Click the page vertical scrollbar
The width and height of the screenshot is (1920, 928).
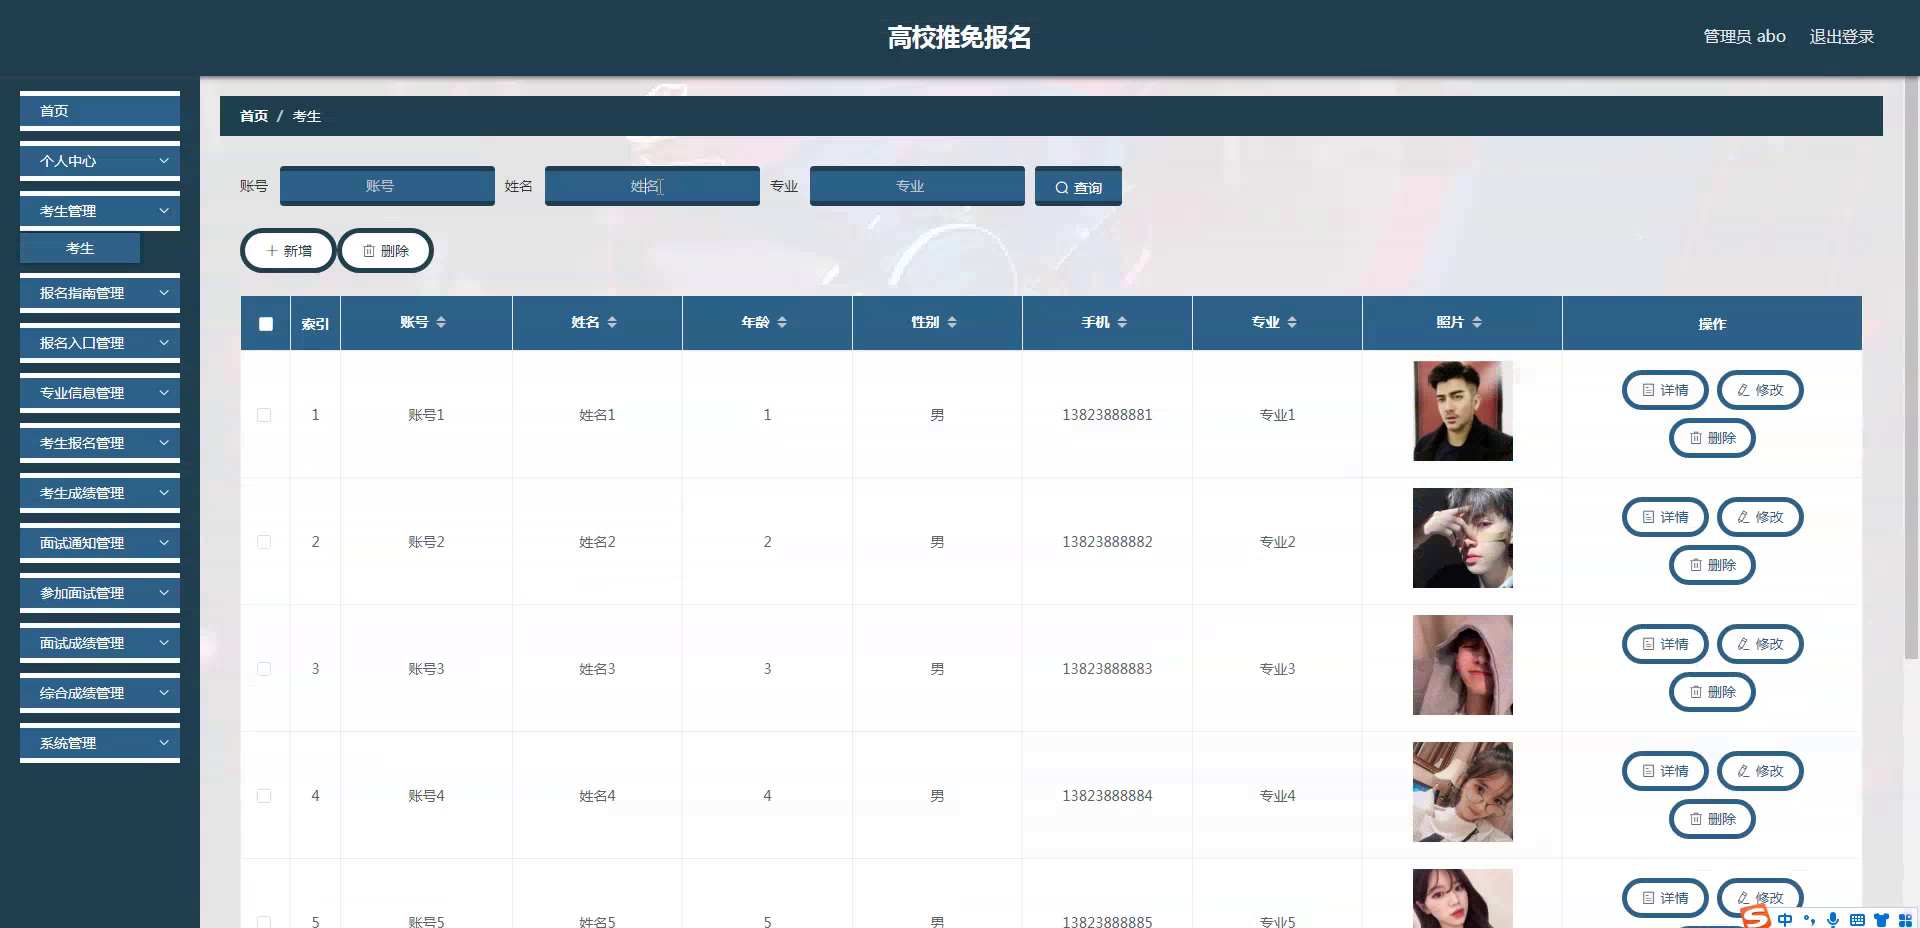tap(1911, 370)
